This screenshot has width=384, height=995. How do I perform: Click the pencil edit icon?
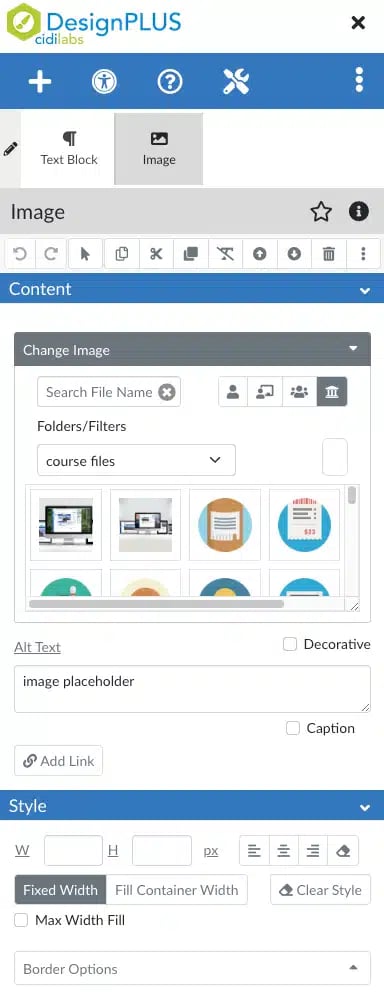[10, 150]
